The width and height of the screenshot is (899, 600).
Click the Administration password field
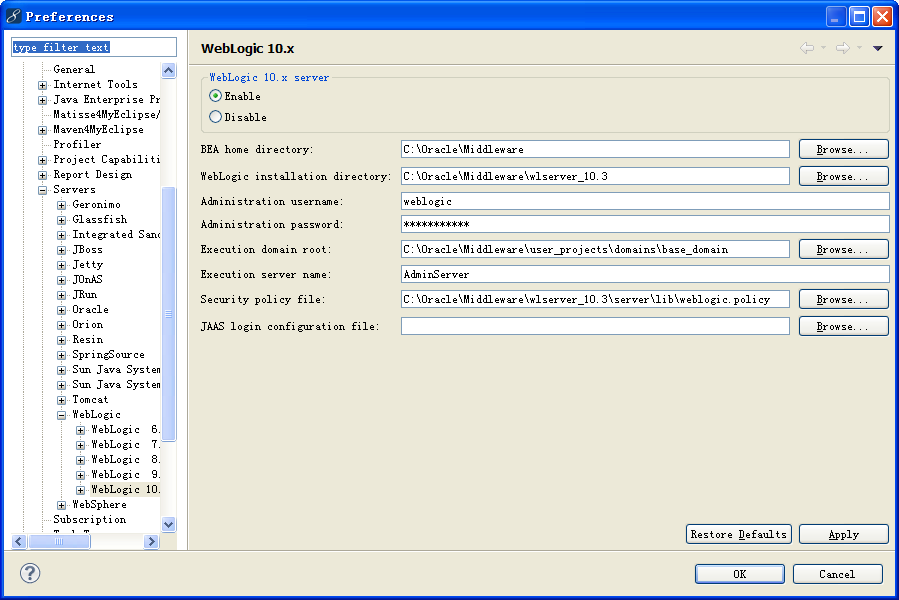click(x=645, y=224)
